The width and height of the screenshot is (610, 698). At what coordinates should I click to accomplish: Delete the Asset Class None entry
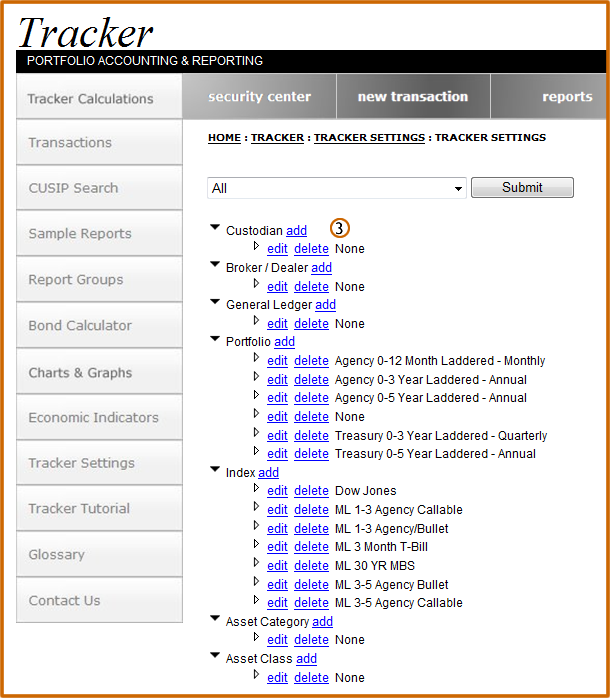[x=311, y=677]
